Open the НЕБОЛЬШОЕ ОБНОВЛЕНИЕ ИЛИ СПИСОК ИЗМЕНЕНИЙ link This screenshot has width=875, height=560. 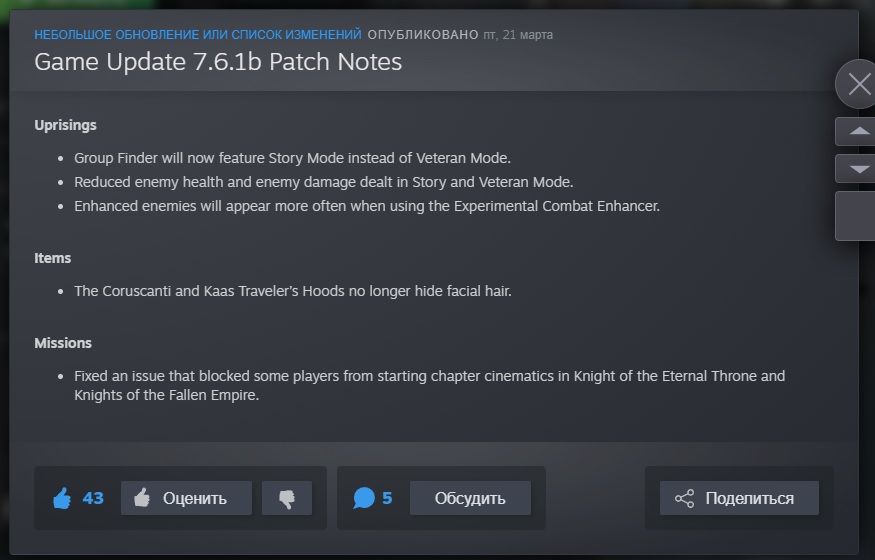198,35
